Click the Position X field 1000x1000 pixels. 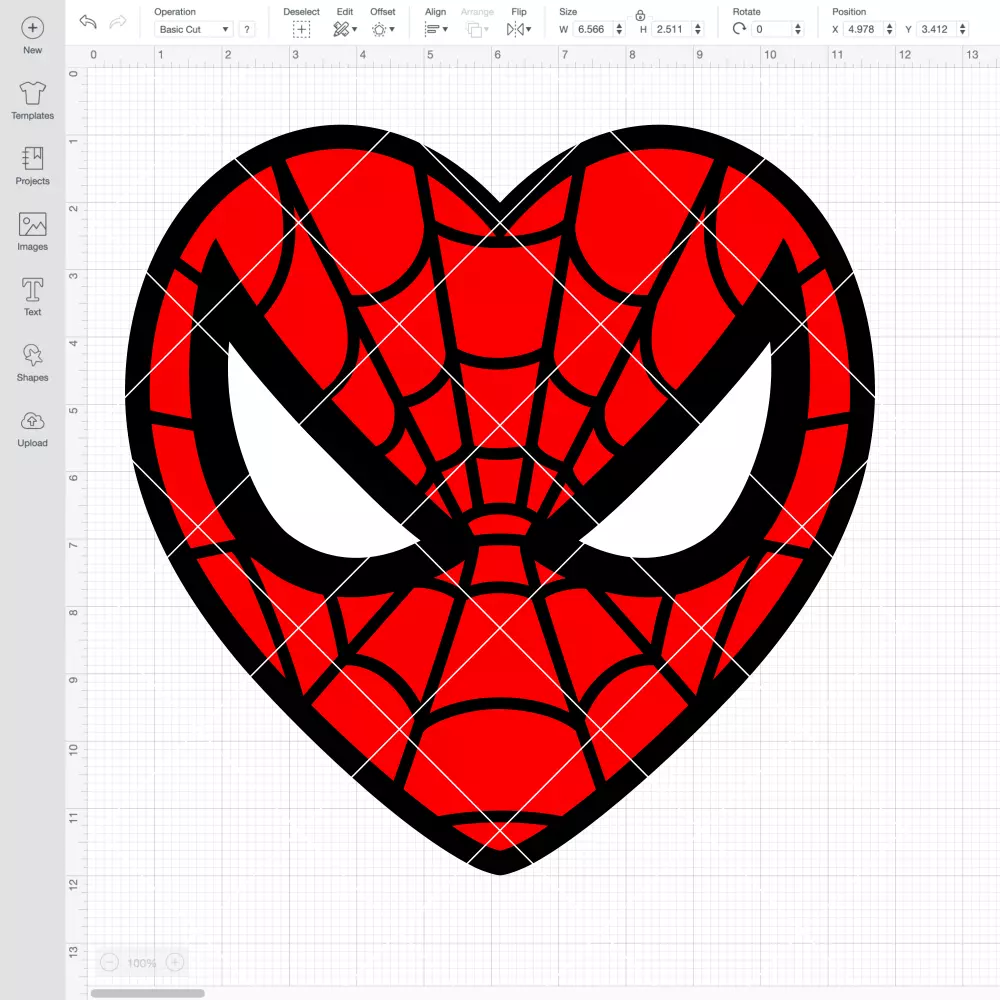coord(863,29)
